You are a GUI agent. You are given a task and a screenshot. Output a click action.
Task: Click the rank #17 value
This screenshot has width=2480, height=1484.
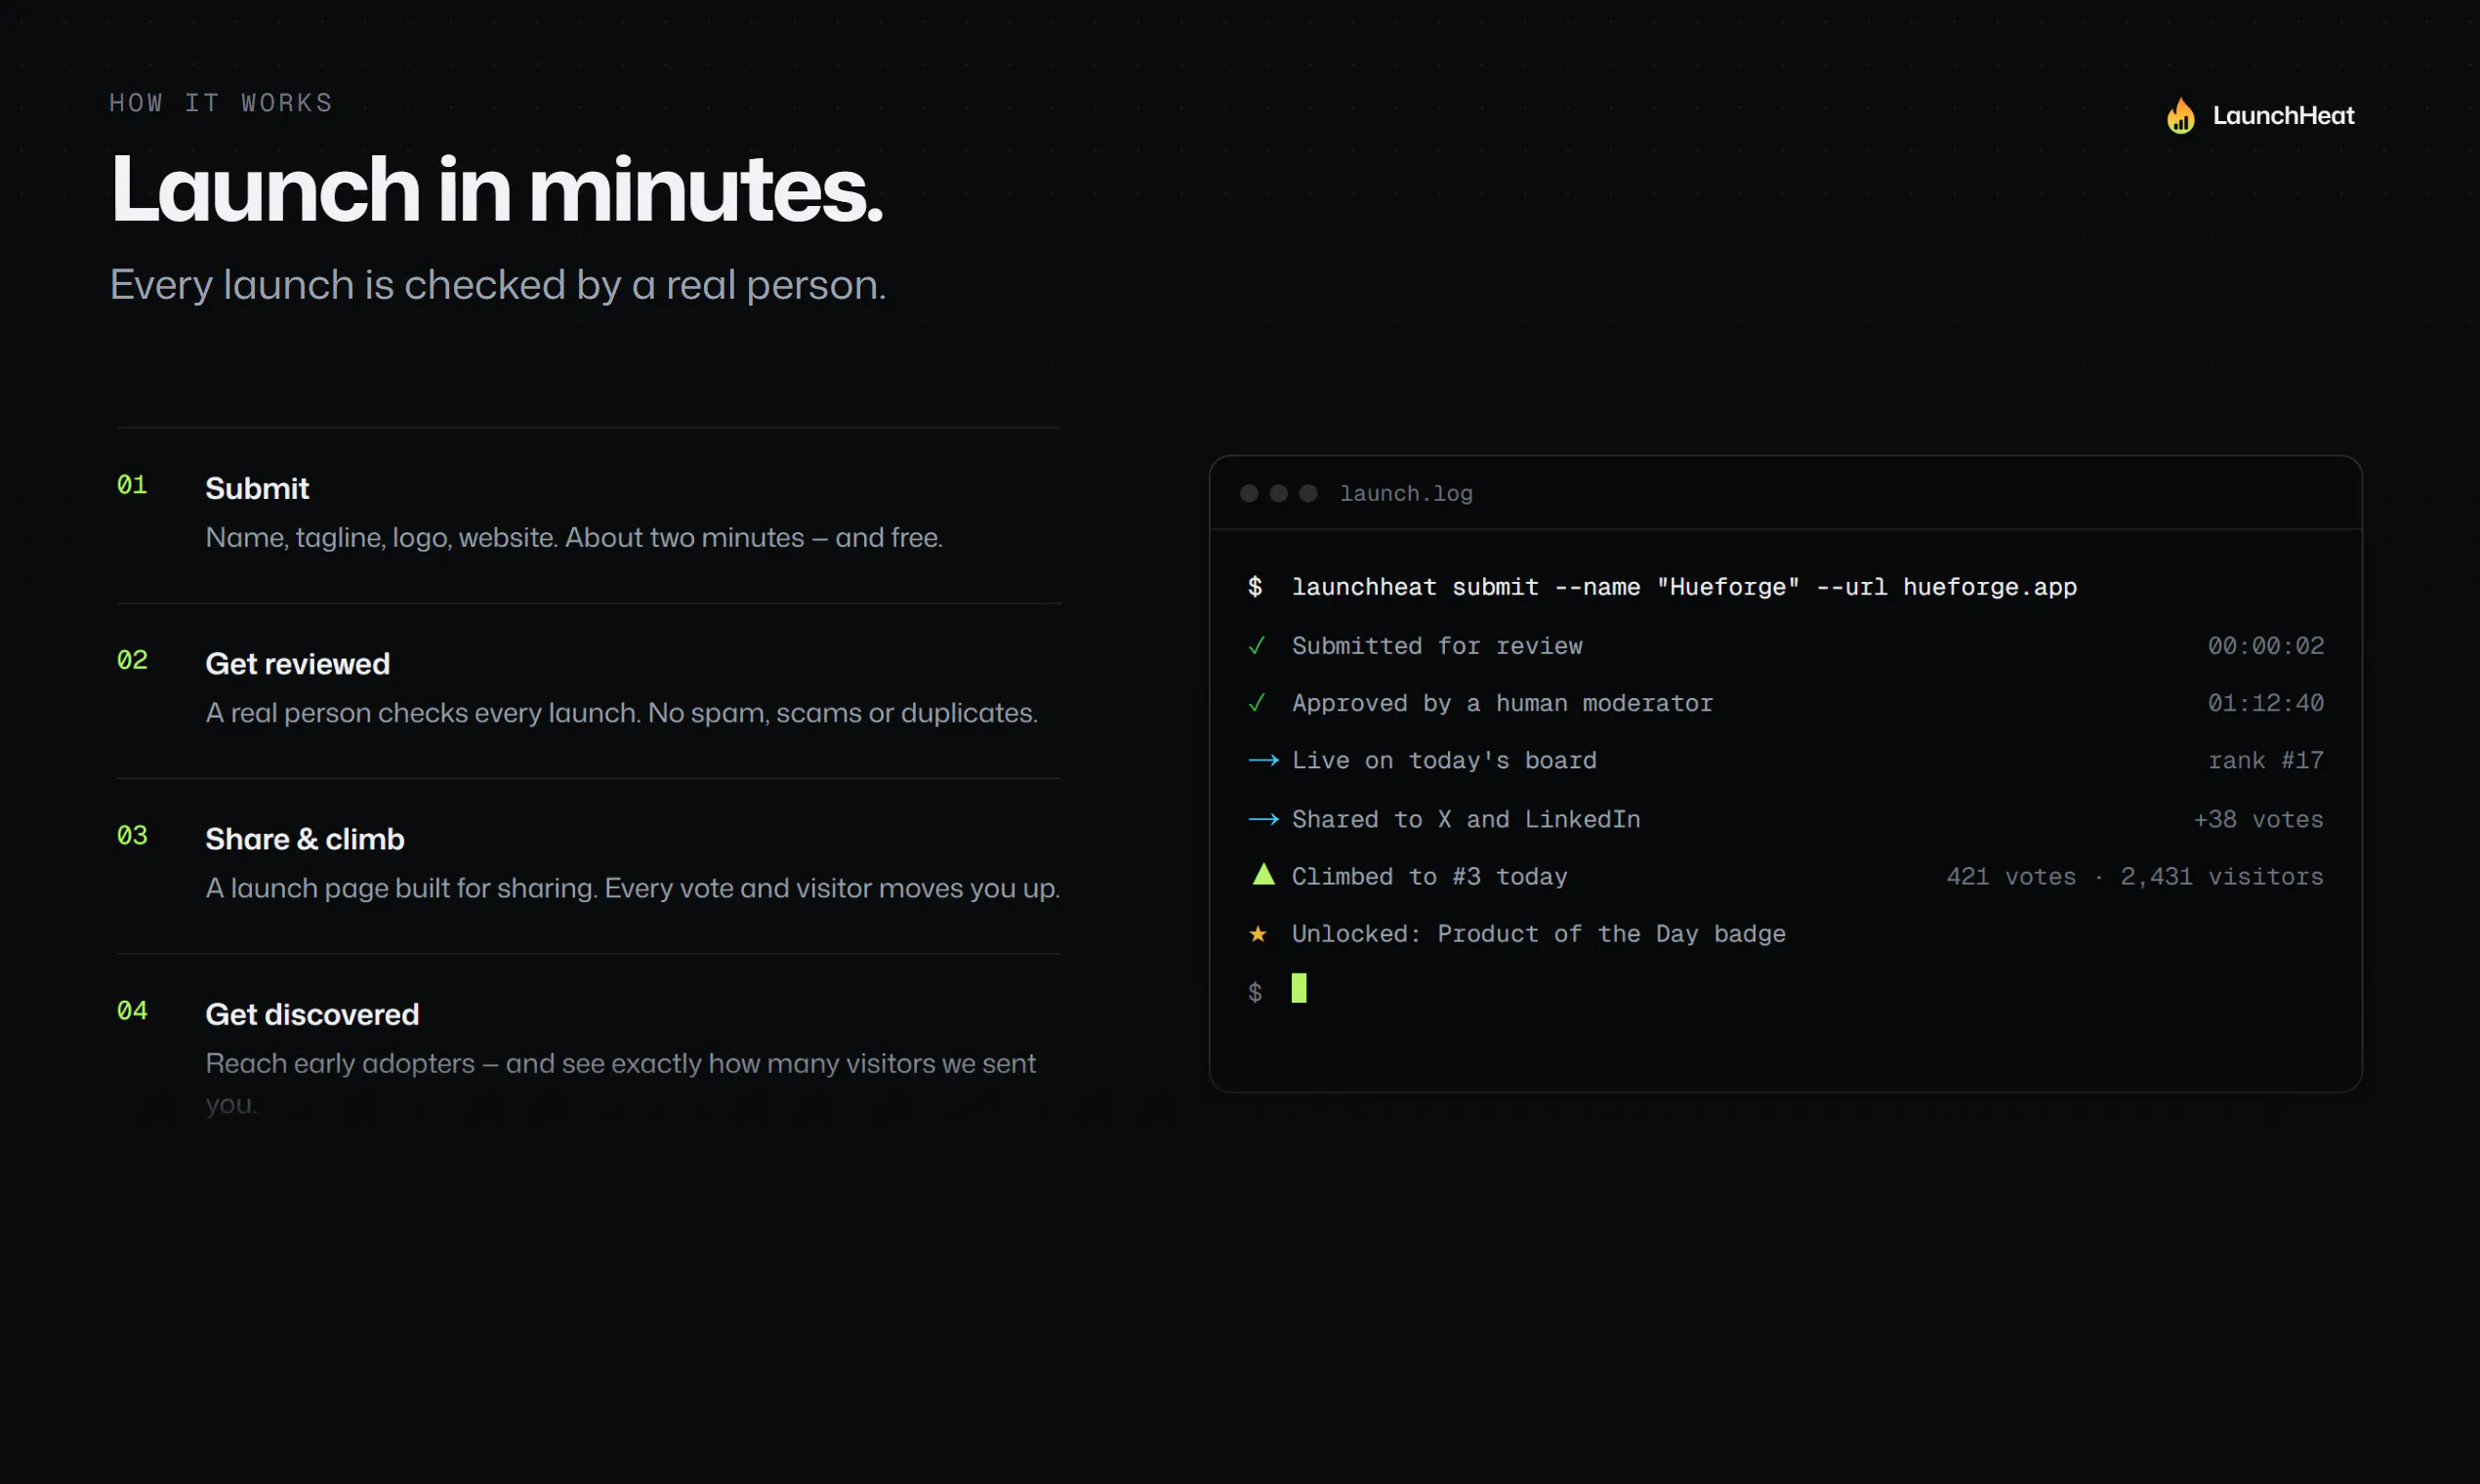pyautogui.click(x=2265, y=760)
